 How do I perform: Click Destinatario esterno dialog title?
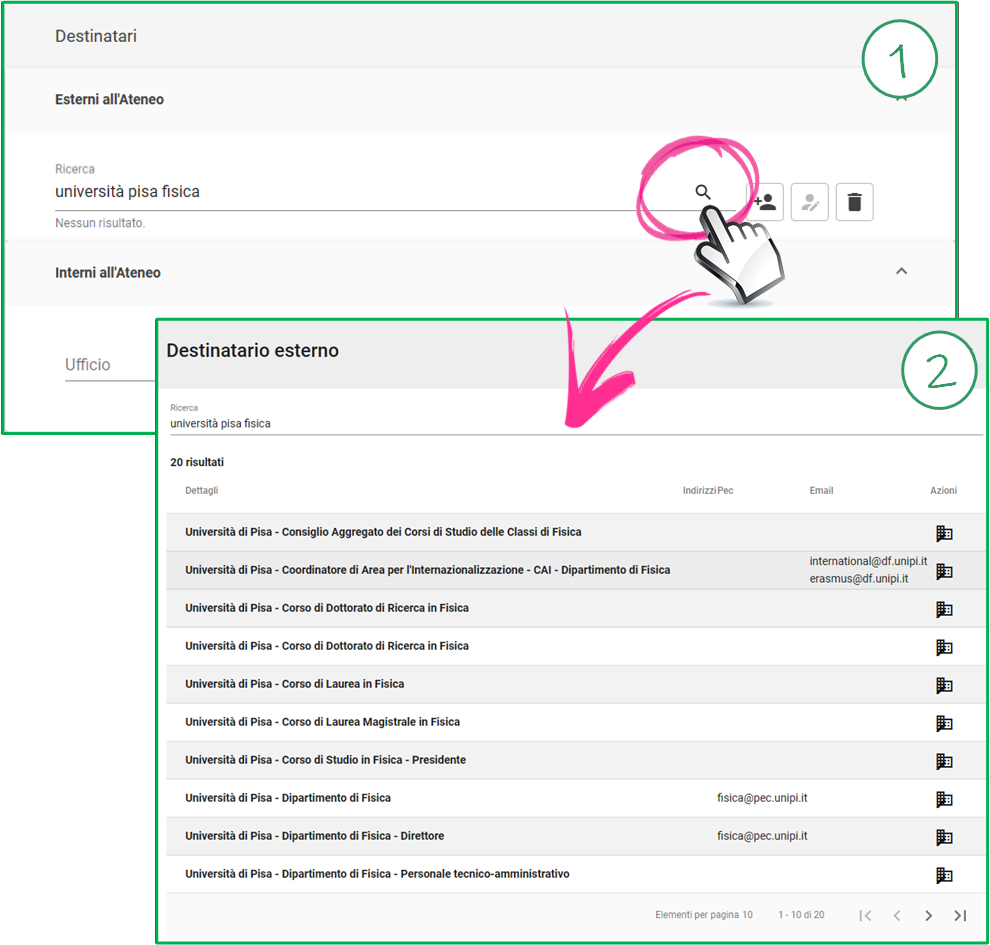(x=253, y=350)
